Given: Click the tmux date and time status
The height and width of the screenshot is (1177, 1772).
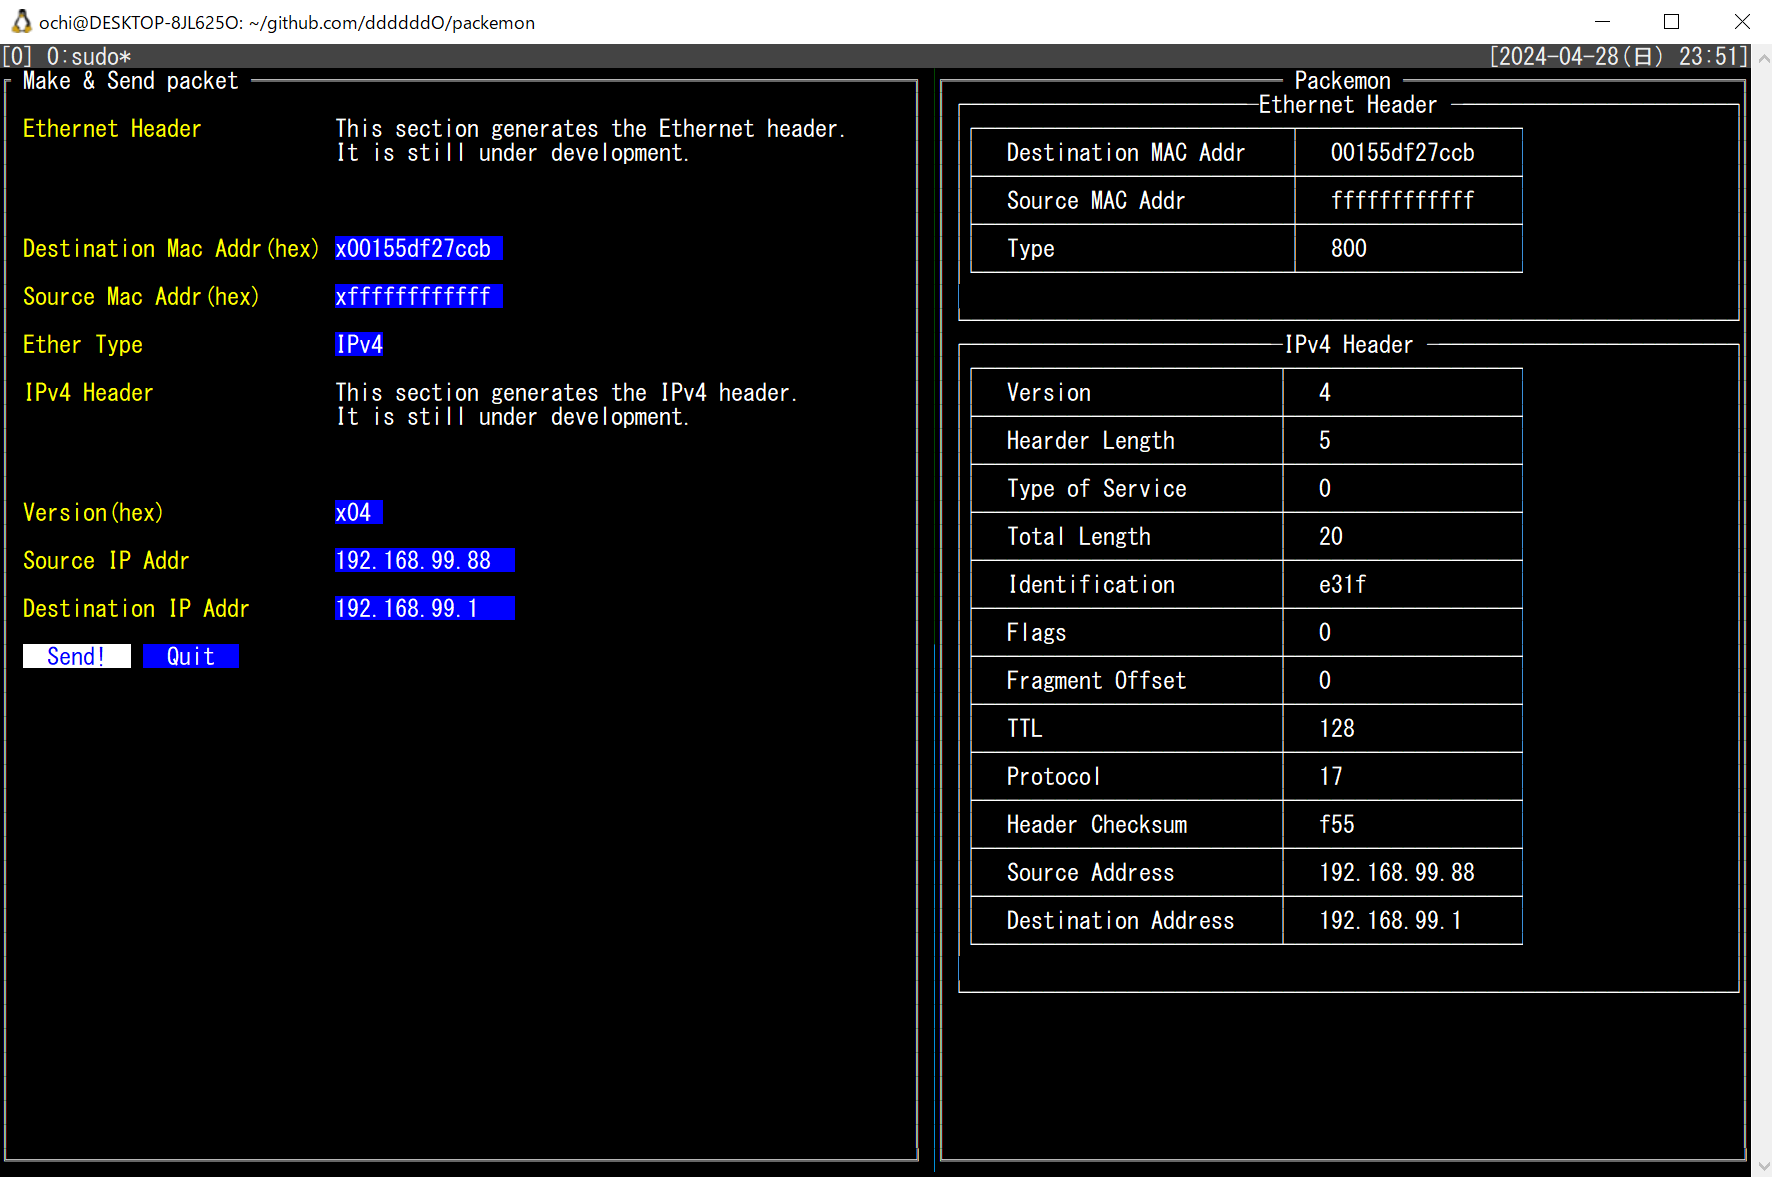Looking at the screenshot, I should pos(1617,57).
